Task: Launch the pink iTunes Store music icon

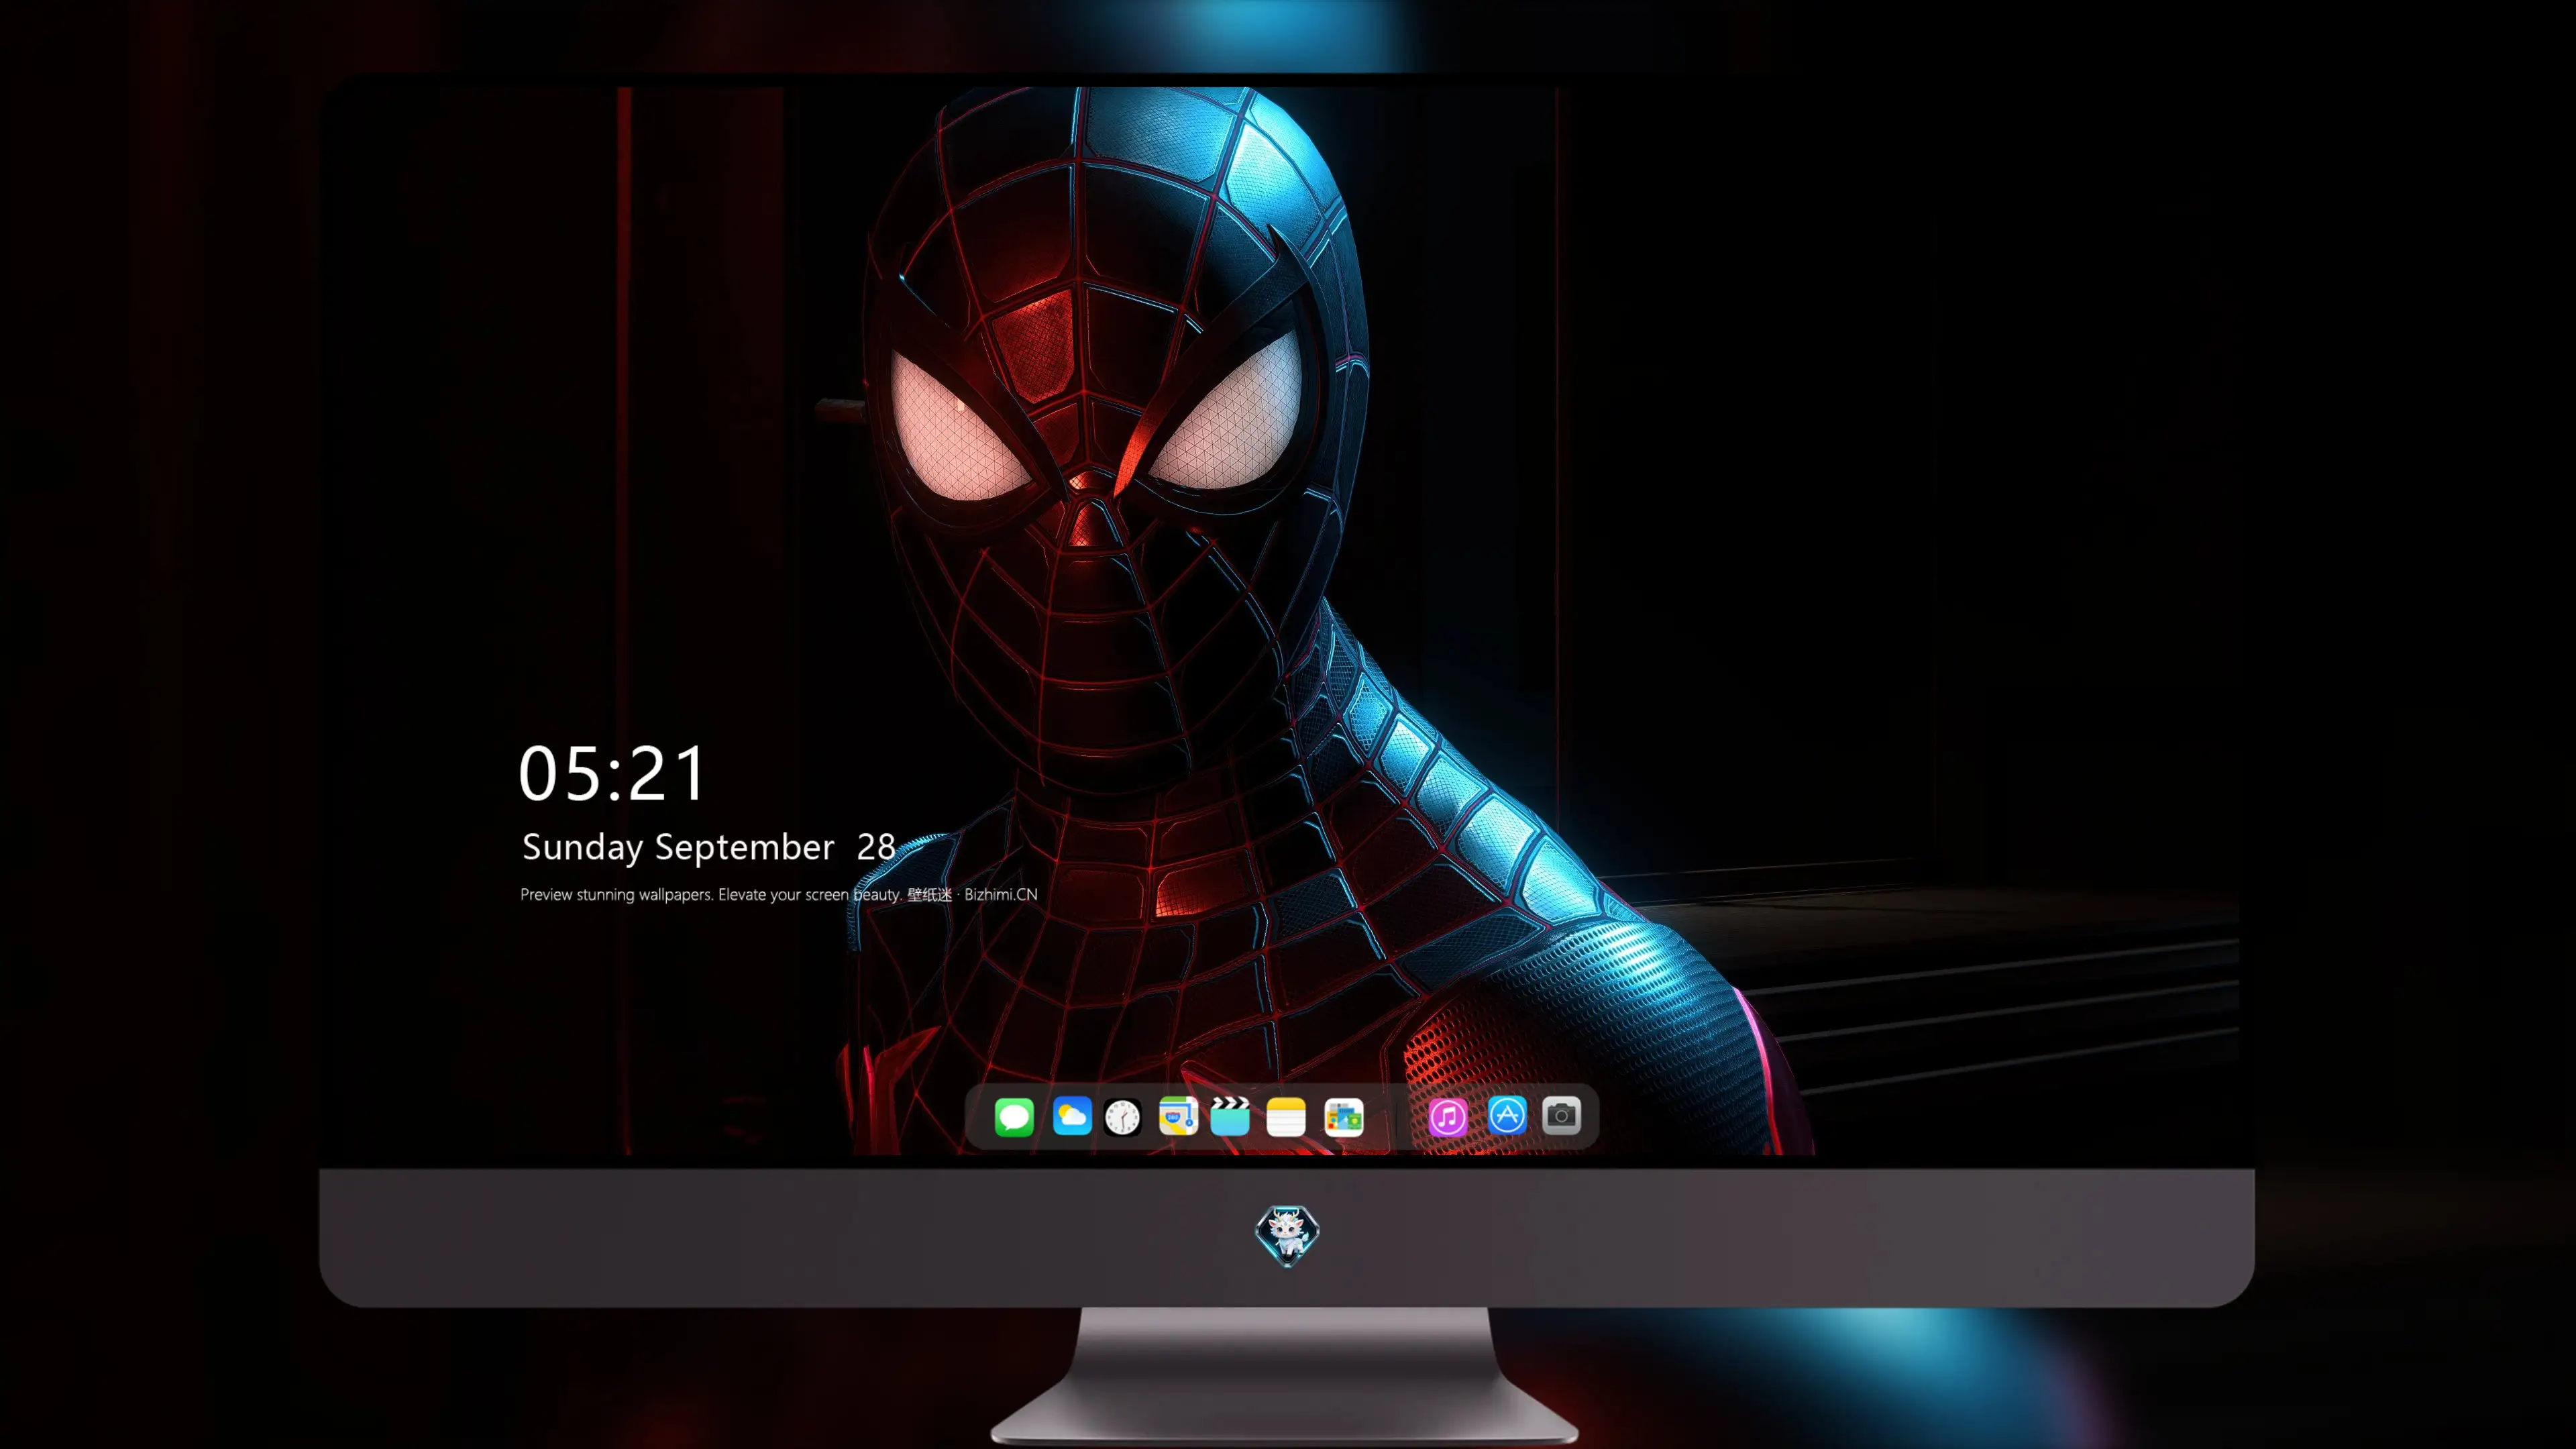Action: click(1448, 1116)
